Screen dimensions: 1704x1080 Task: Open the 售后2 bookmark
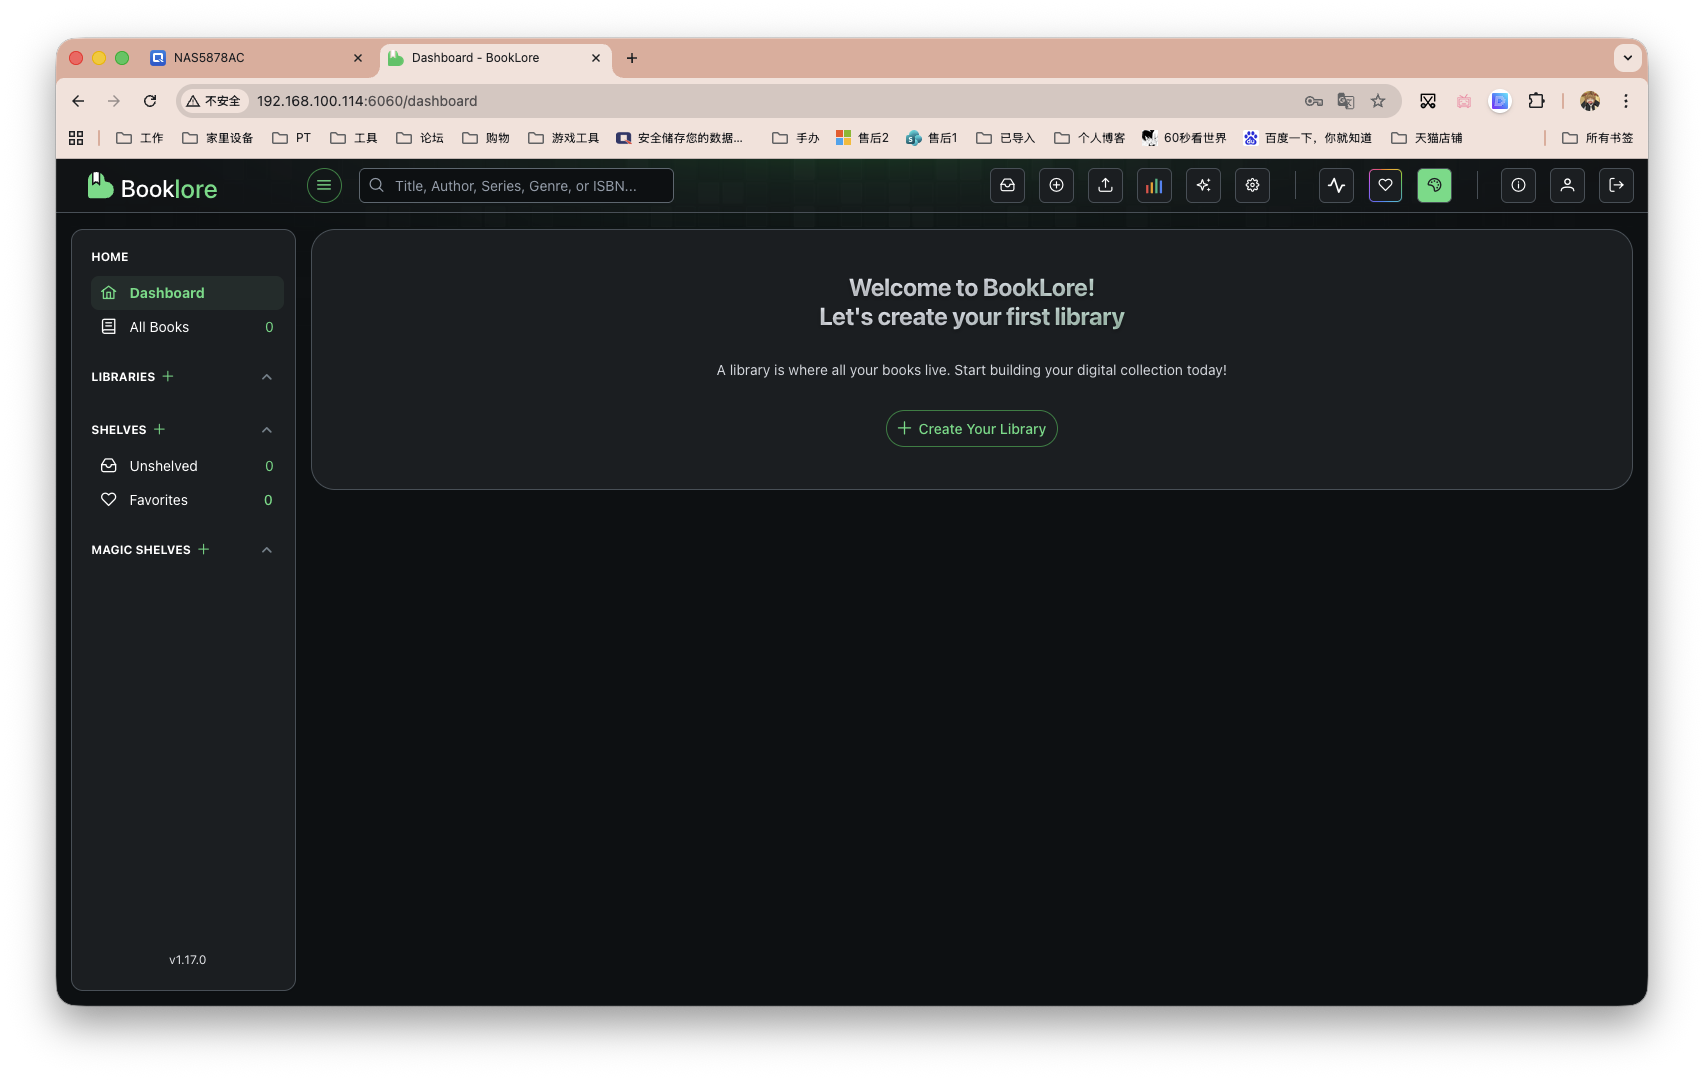[x=862, y=138]
